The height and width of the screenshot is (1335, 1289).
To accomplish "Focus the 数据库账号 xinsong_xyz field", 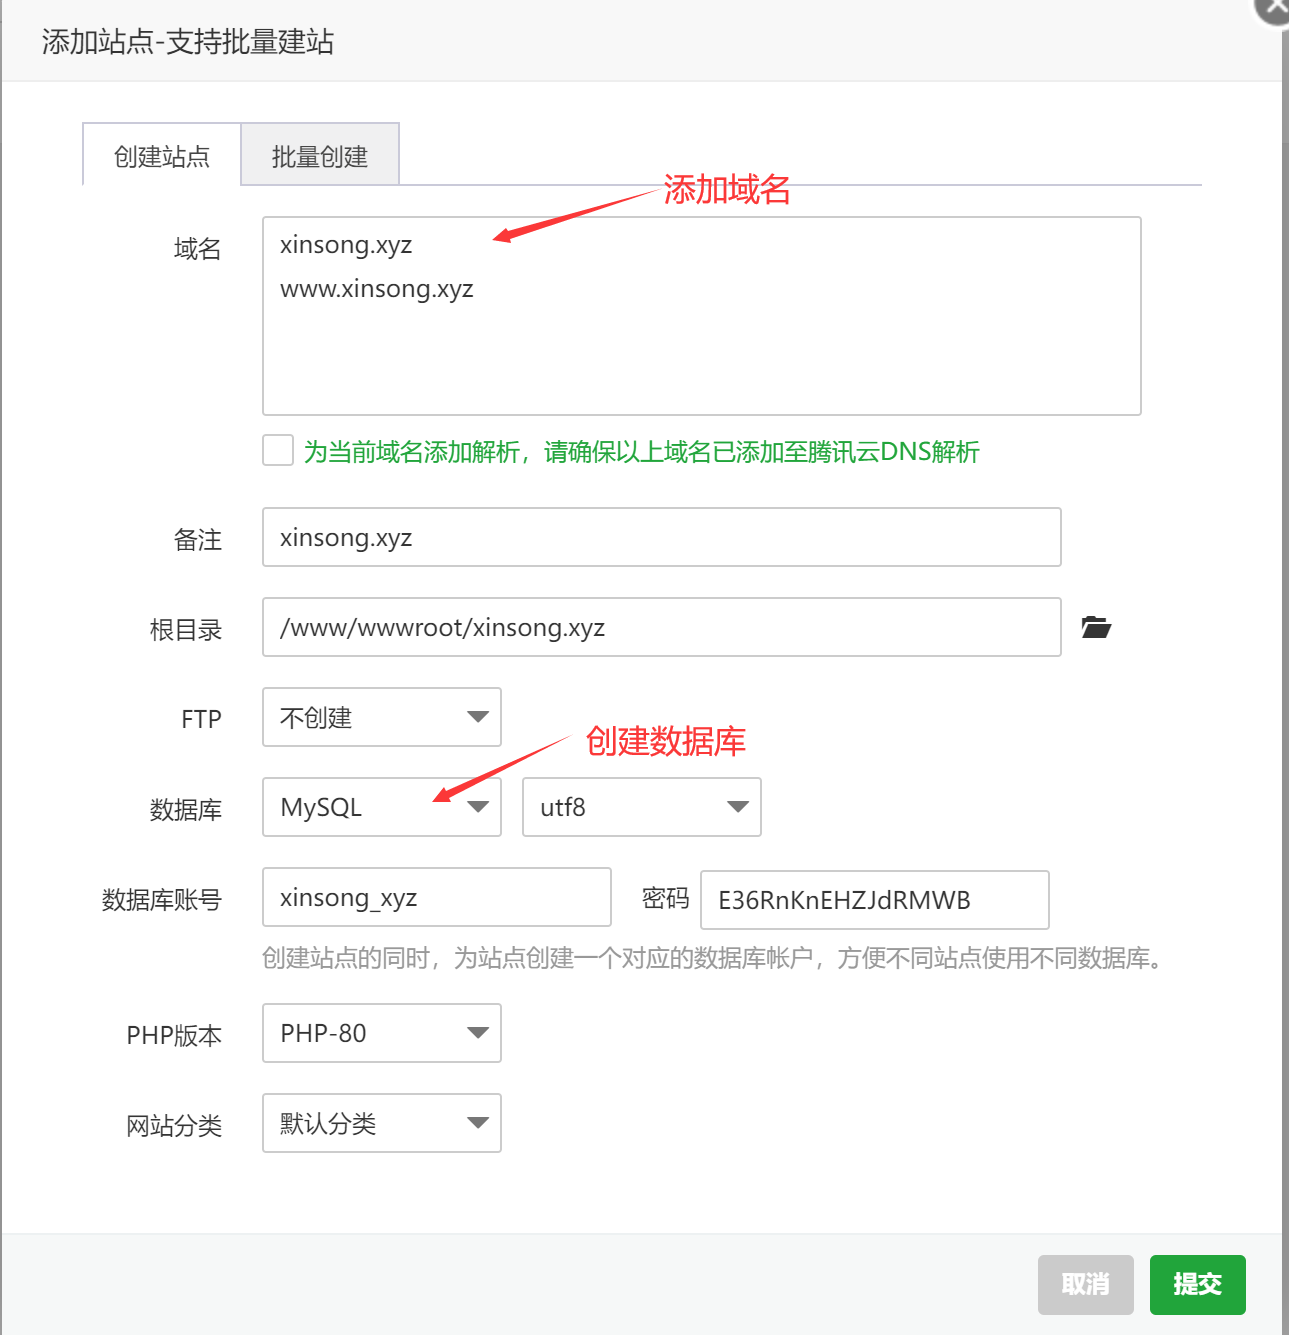I will pyautogui.click(x=437, y=897).
